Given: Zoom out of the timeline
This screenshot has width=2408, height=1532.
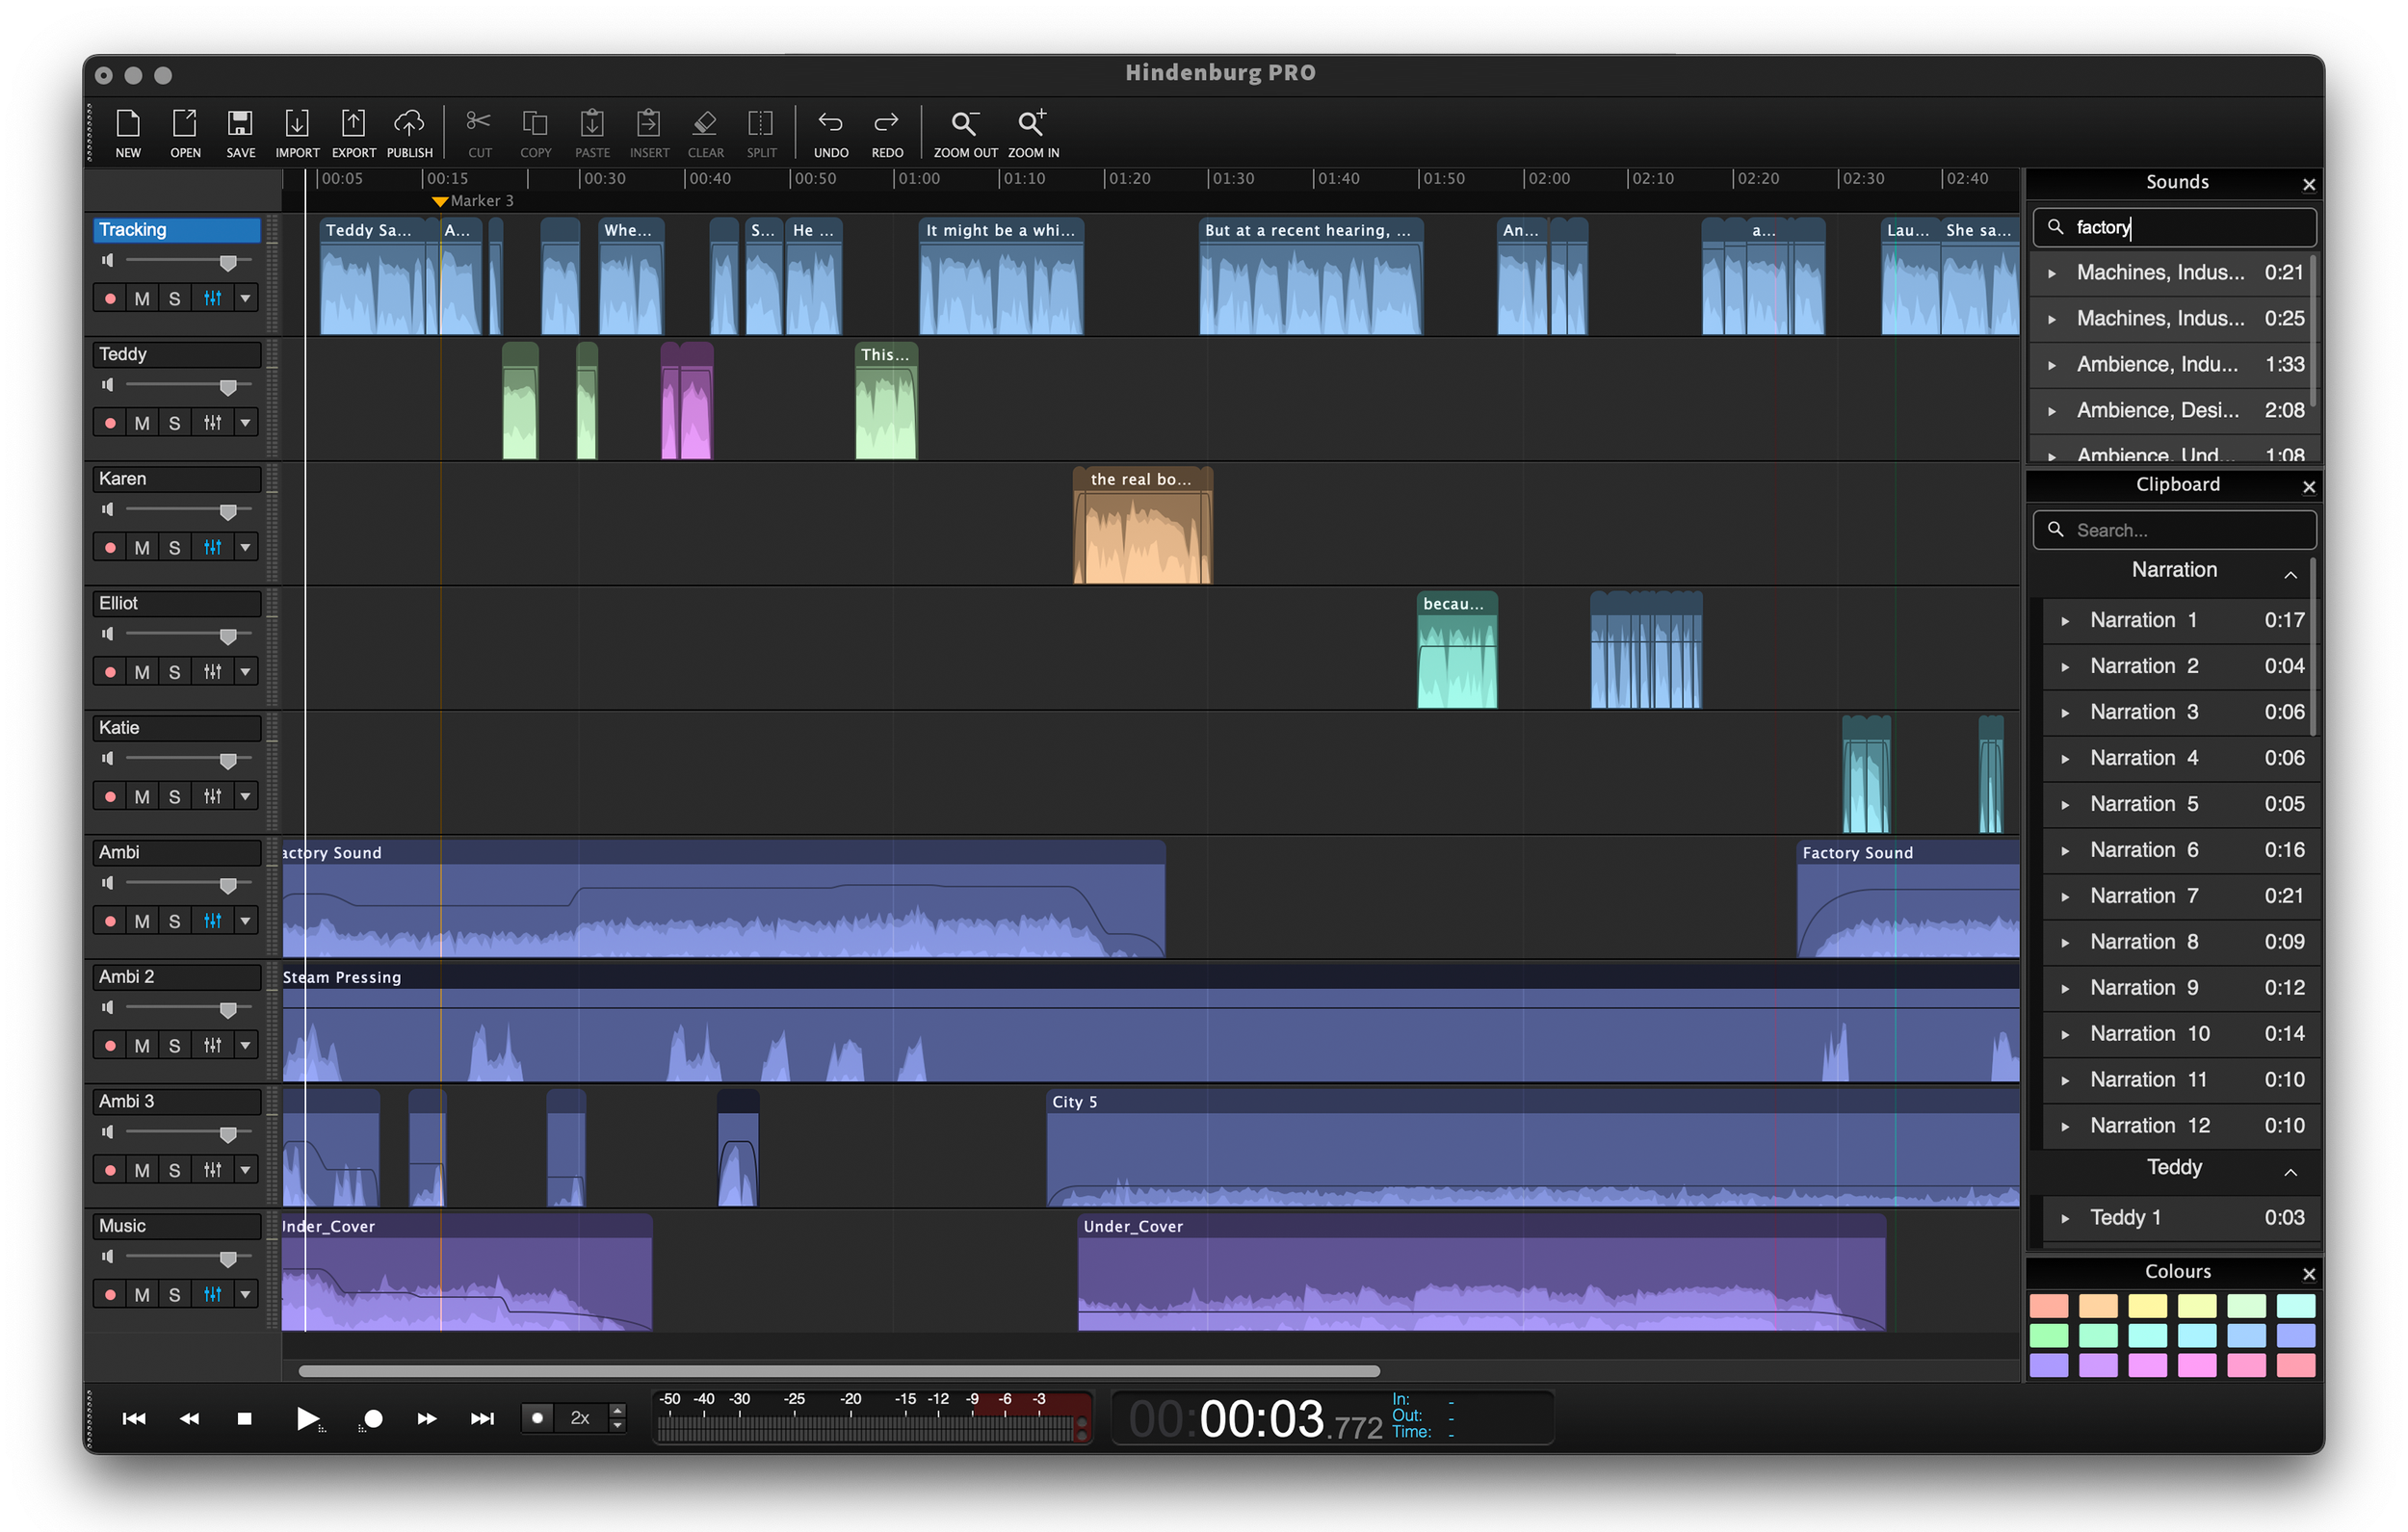Looking at the screenshot, I should pyautogui.click(x=965, y=133).
